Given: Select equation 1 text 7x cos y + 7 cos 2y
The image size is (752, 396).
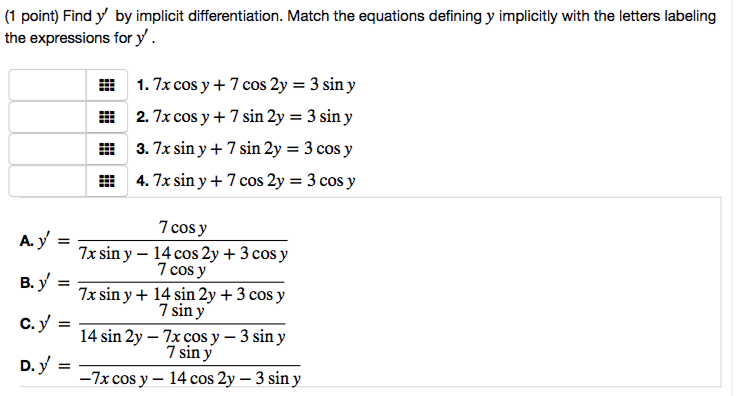Looking at the screenshot, I should point(220,85).
